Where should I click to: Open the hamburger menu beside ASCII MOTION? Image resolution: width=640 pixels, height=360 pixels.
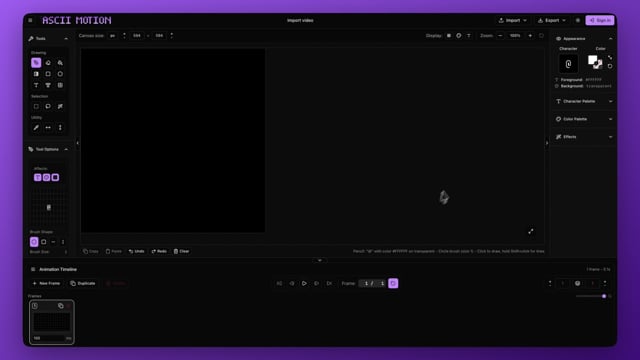30,20
